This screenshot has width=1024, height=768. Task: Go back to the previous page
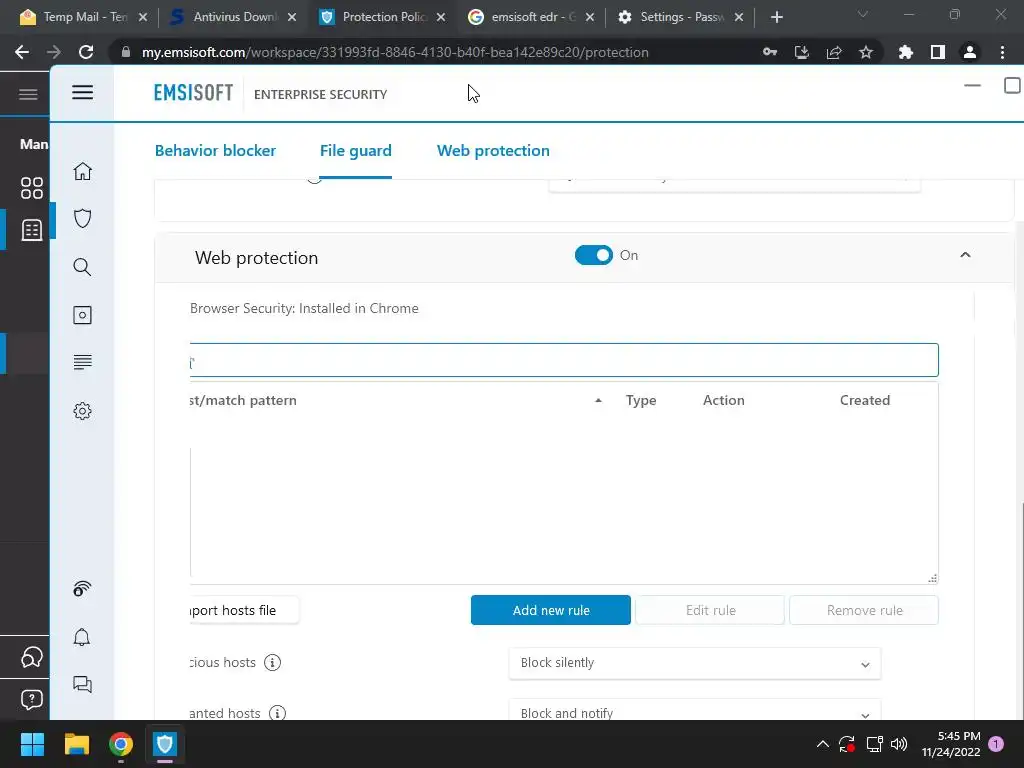[22, 52]
